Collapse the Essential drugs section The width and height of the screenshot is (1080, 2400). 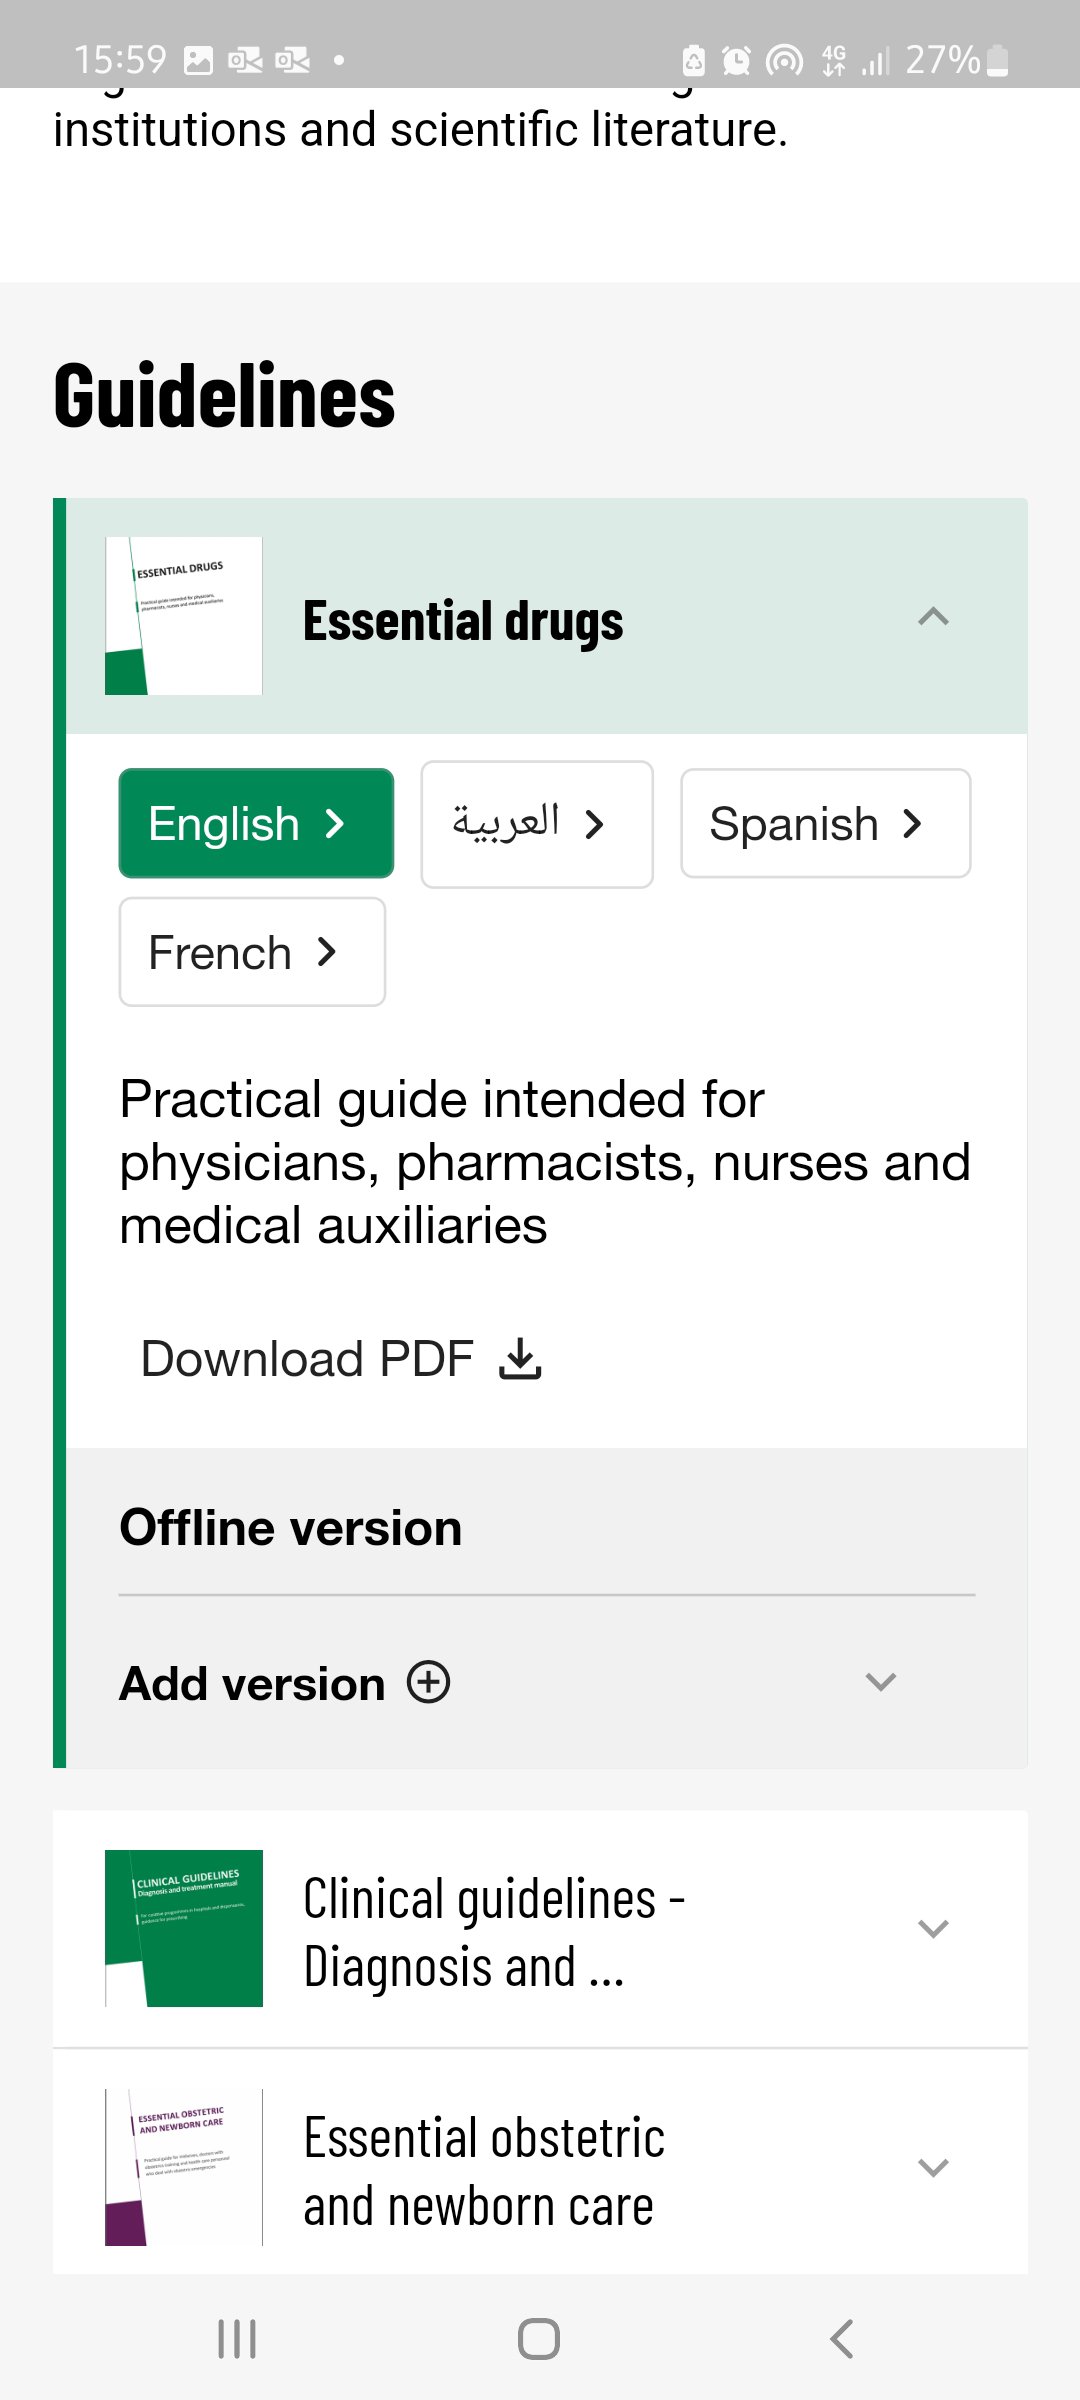pos(933,617)
